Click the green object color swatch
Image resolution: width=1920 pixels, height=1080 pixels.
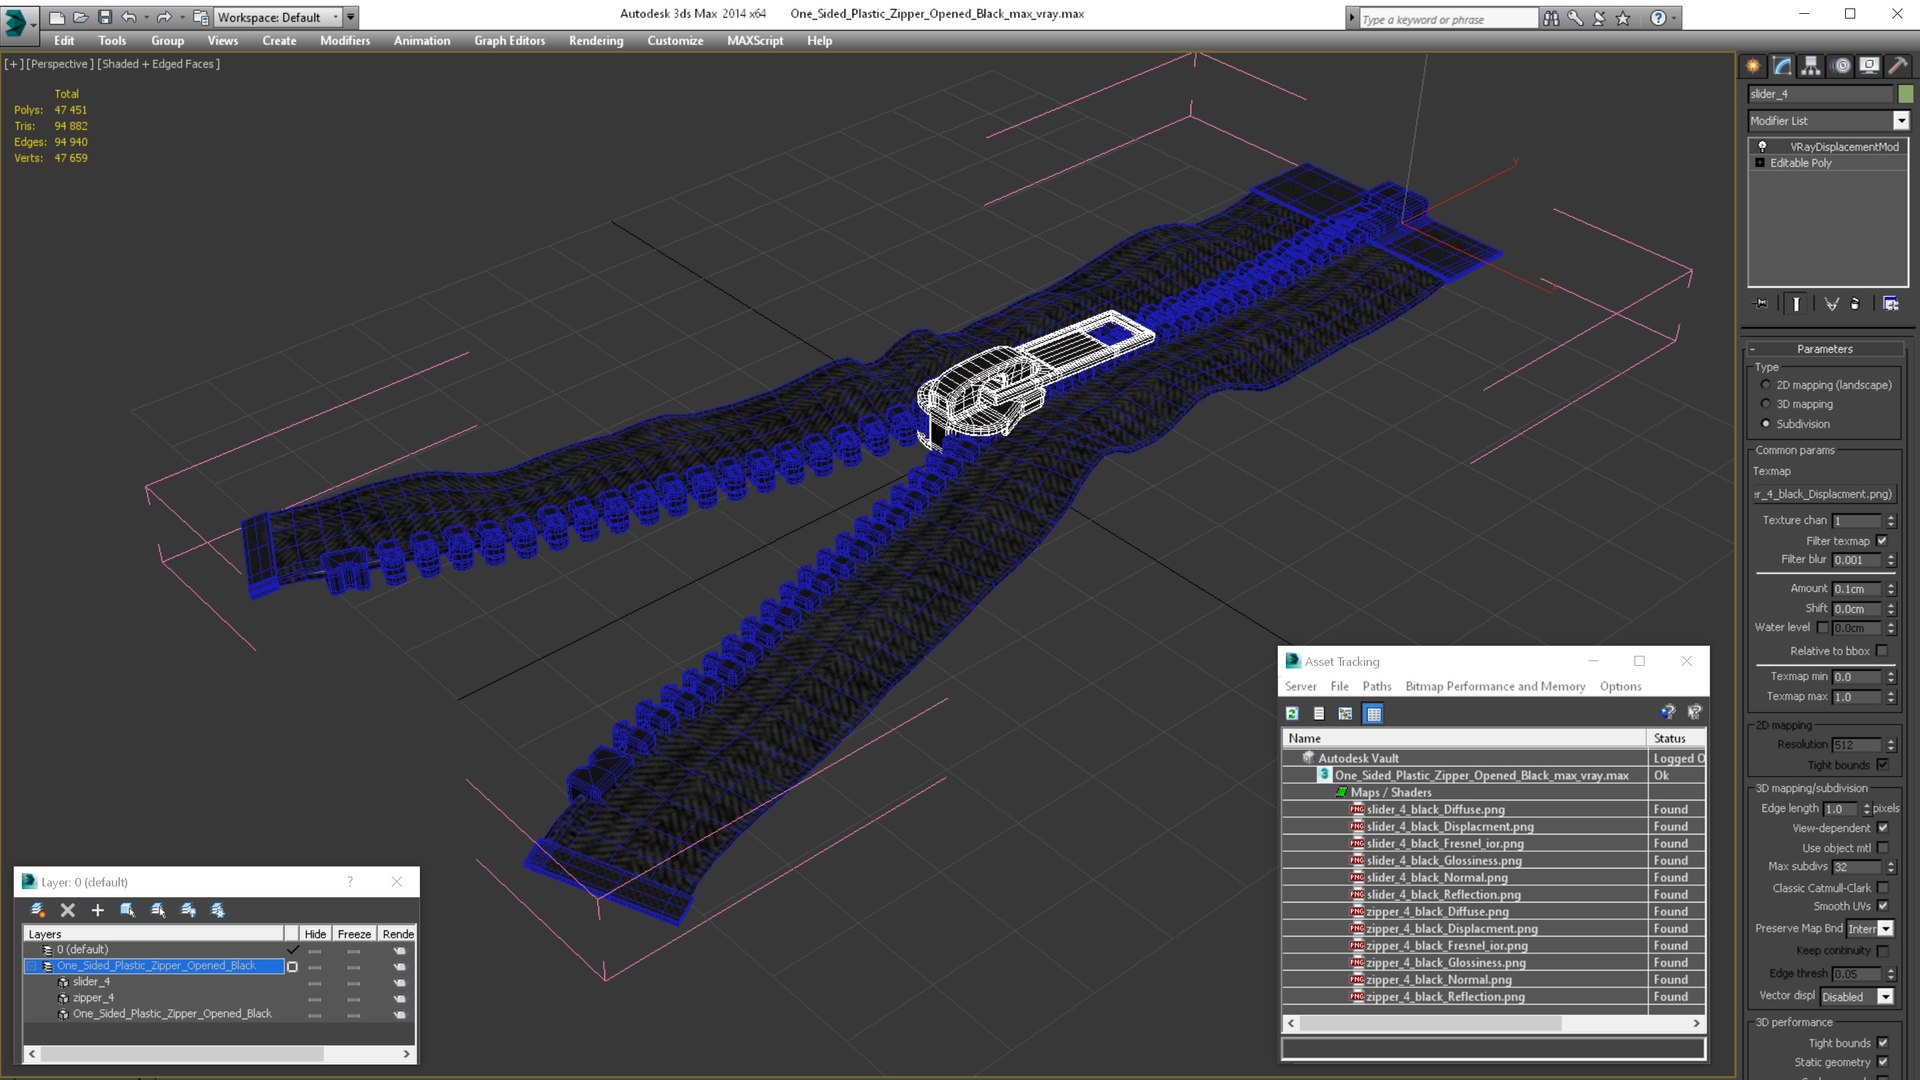coord(1906,94)
